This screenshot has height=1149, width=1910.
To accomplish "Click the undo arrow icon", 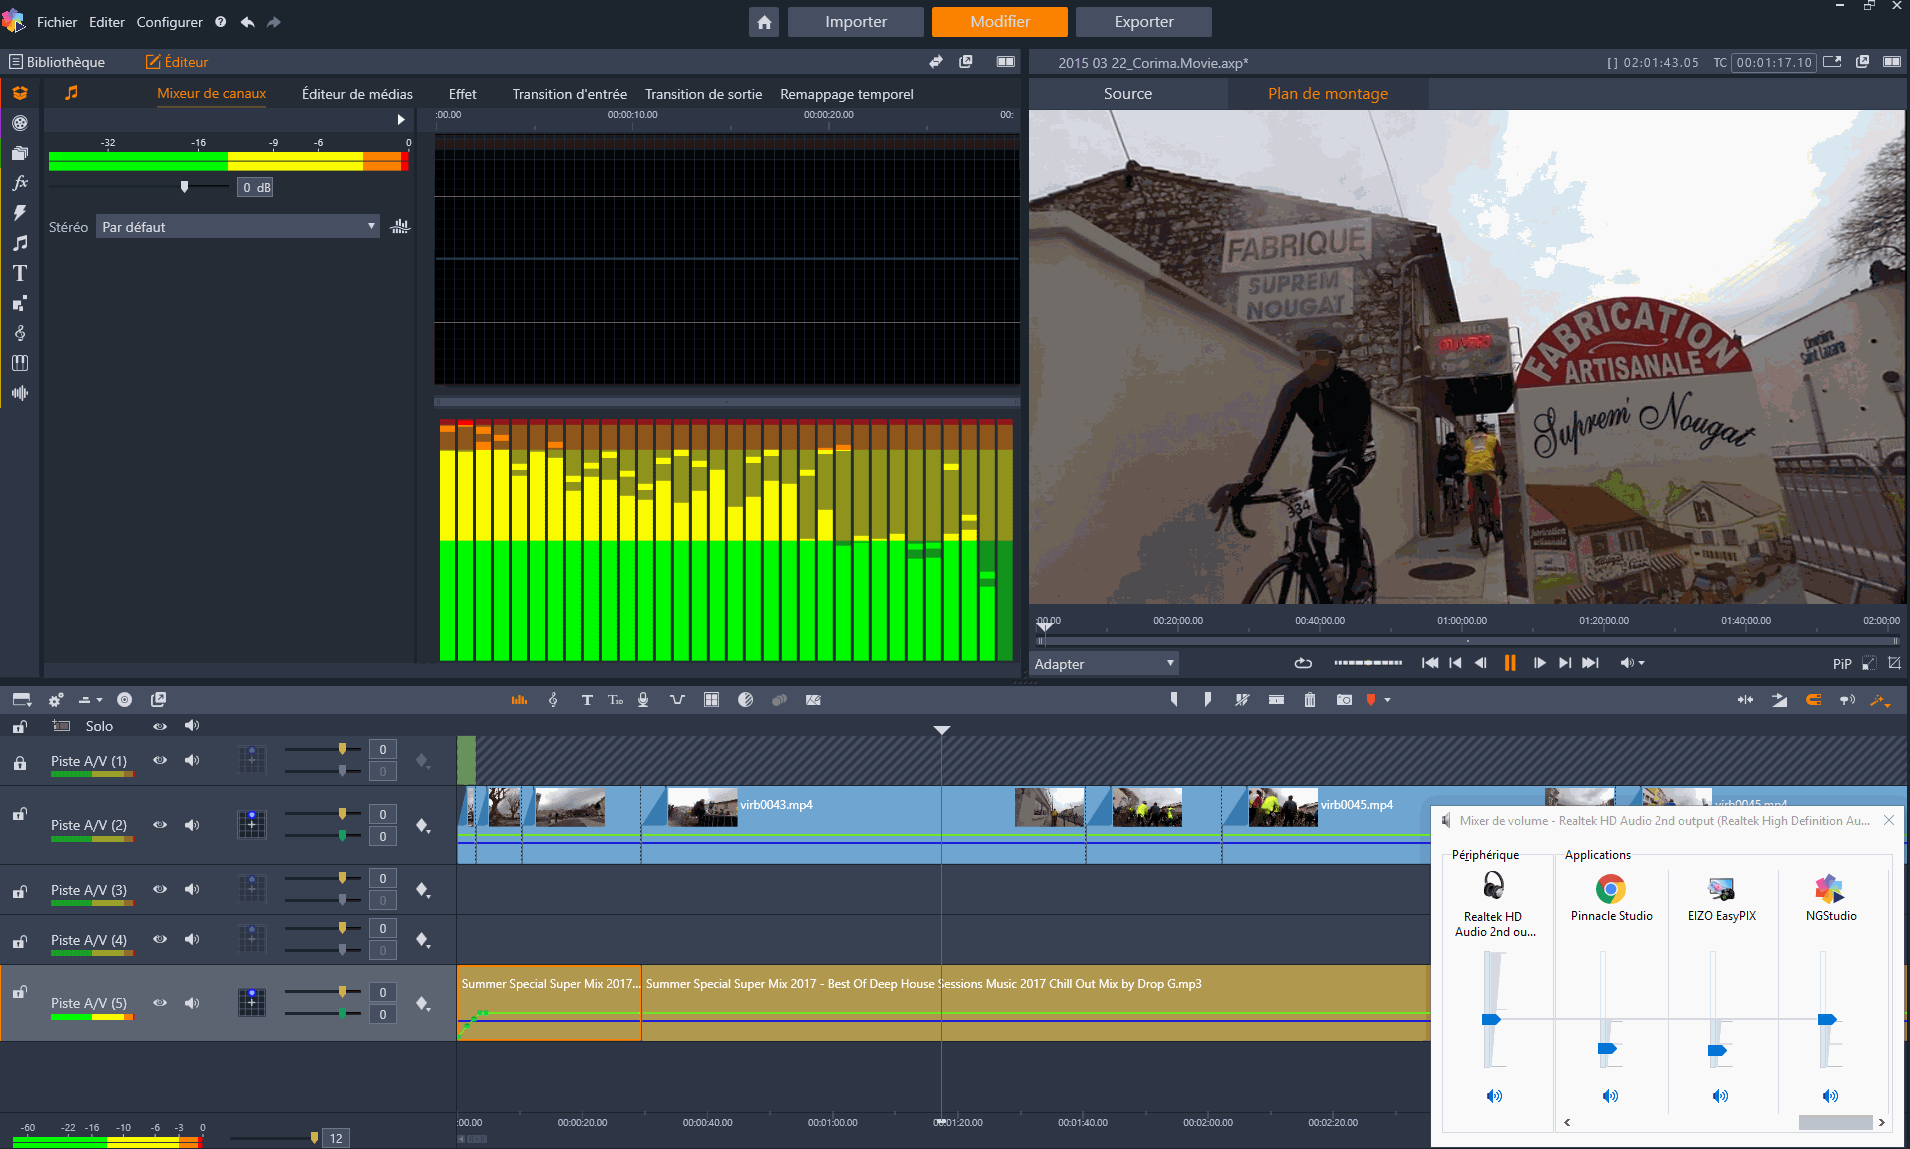I will click(247, 22).
